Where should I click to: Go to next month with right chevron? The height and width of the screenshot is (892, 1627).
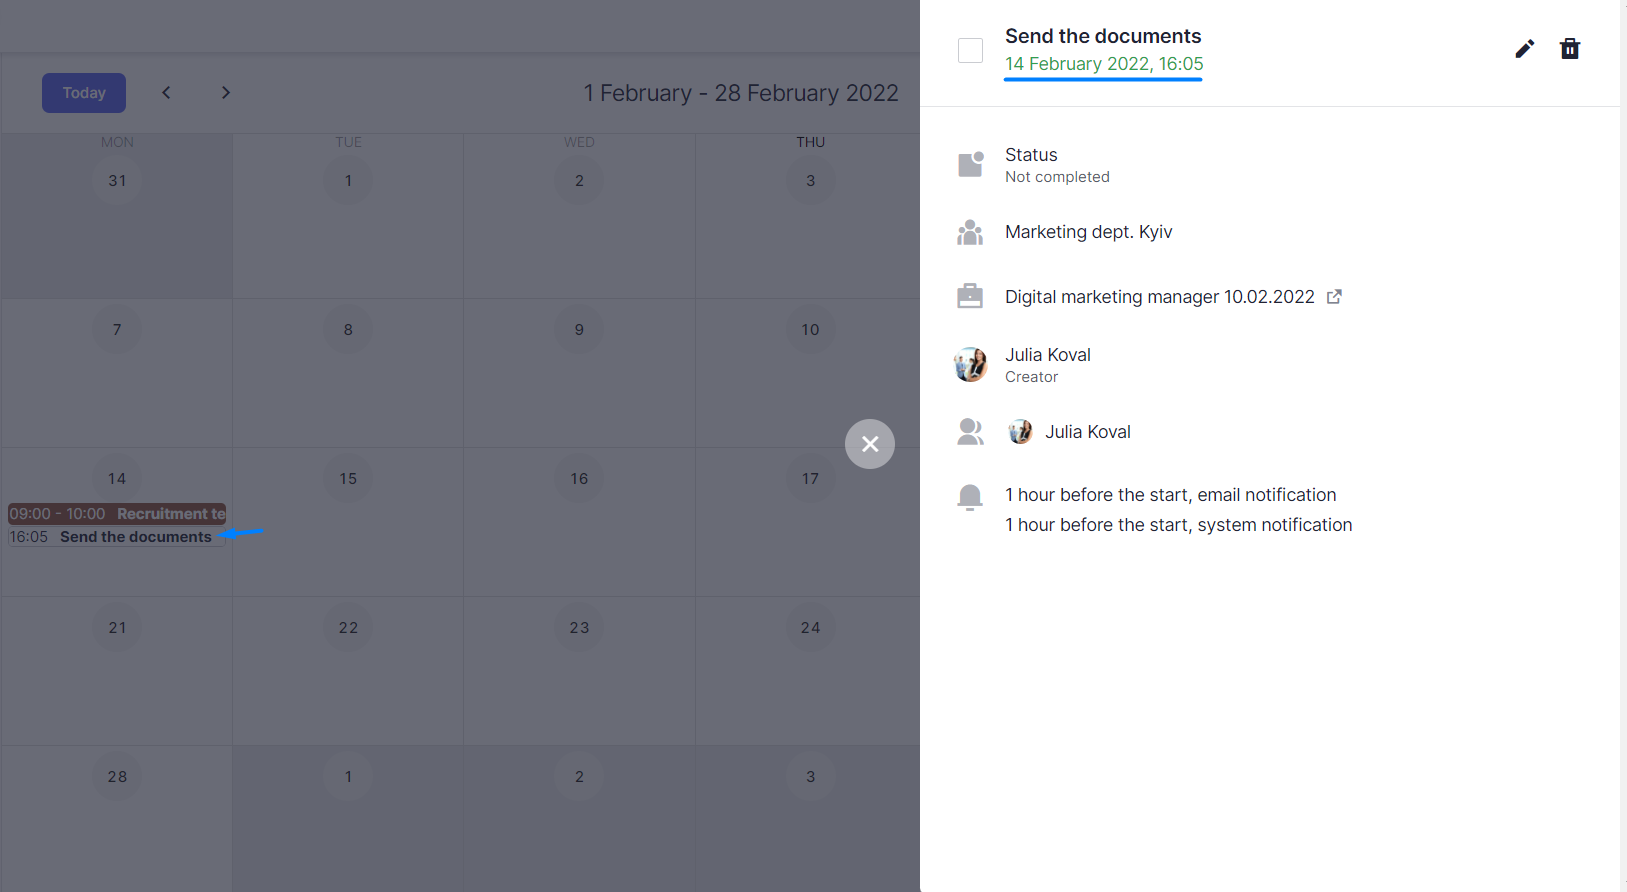tap(226, 93)
